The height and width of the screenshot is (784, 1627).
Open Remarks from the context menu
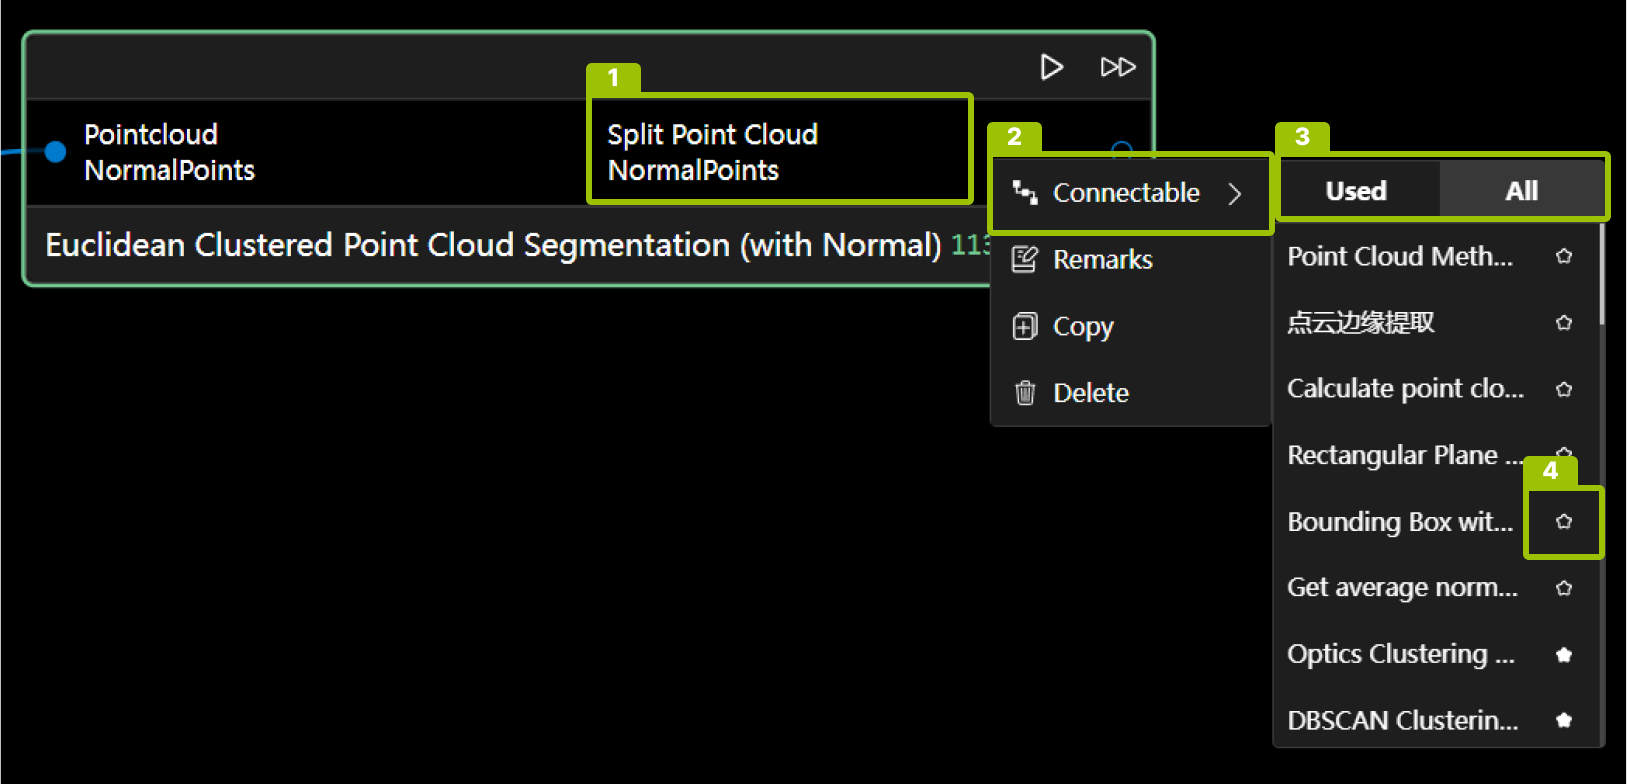pos(1102,260)
